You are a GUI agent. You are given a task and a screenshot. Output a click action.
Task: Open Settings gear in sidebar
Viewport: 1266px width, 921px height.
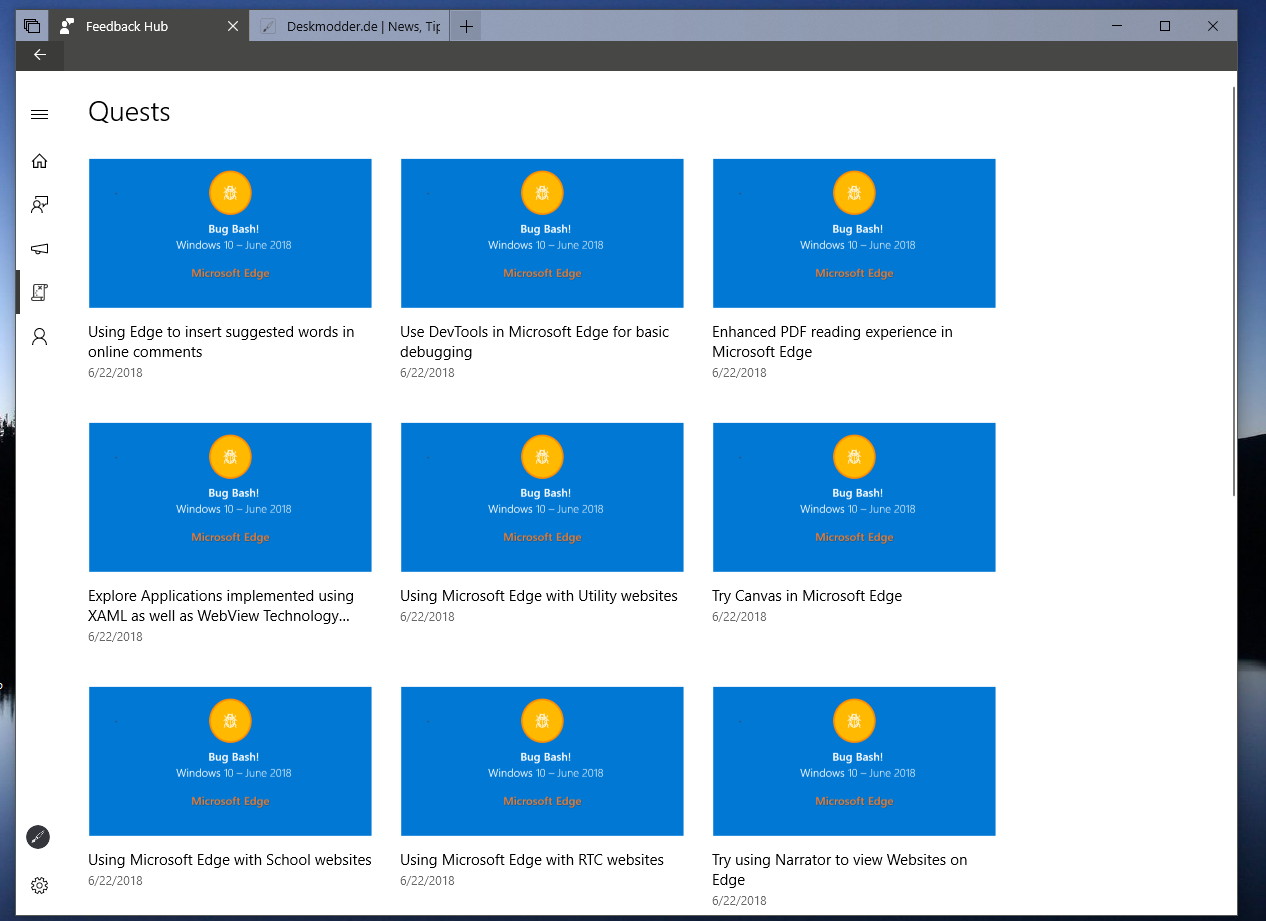click(39, 885)
